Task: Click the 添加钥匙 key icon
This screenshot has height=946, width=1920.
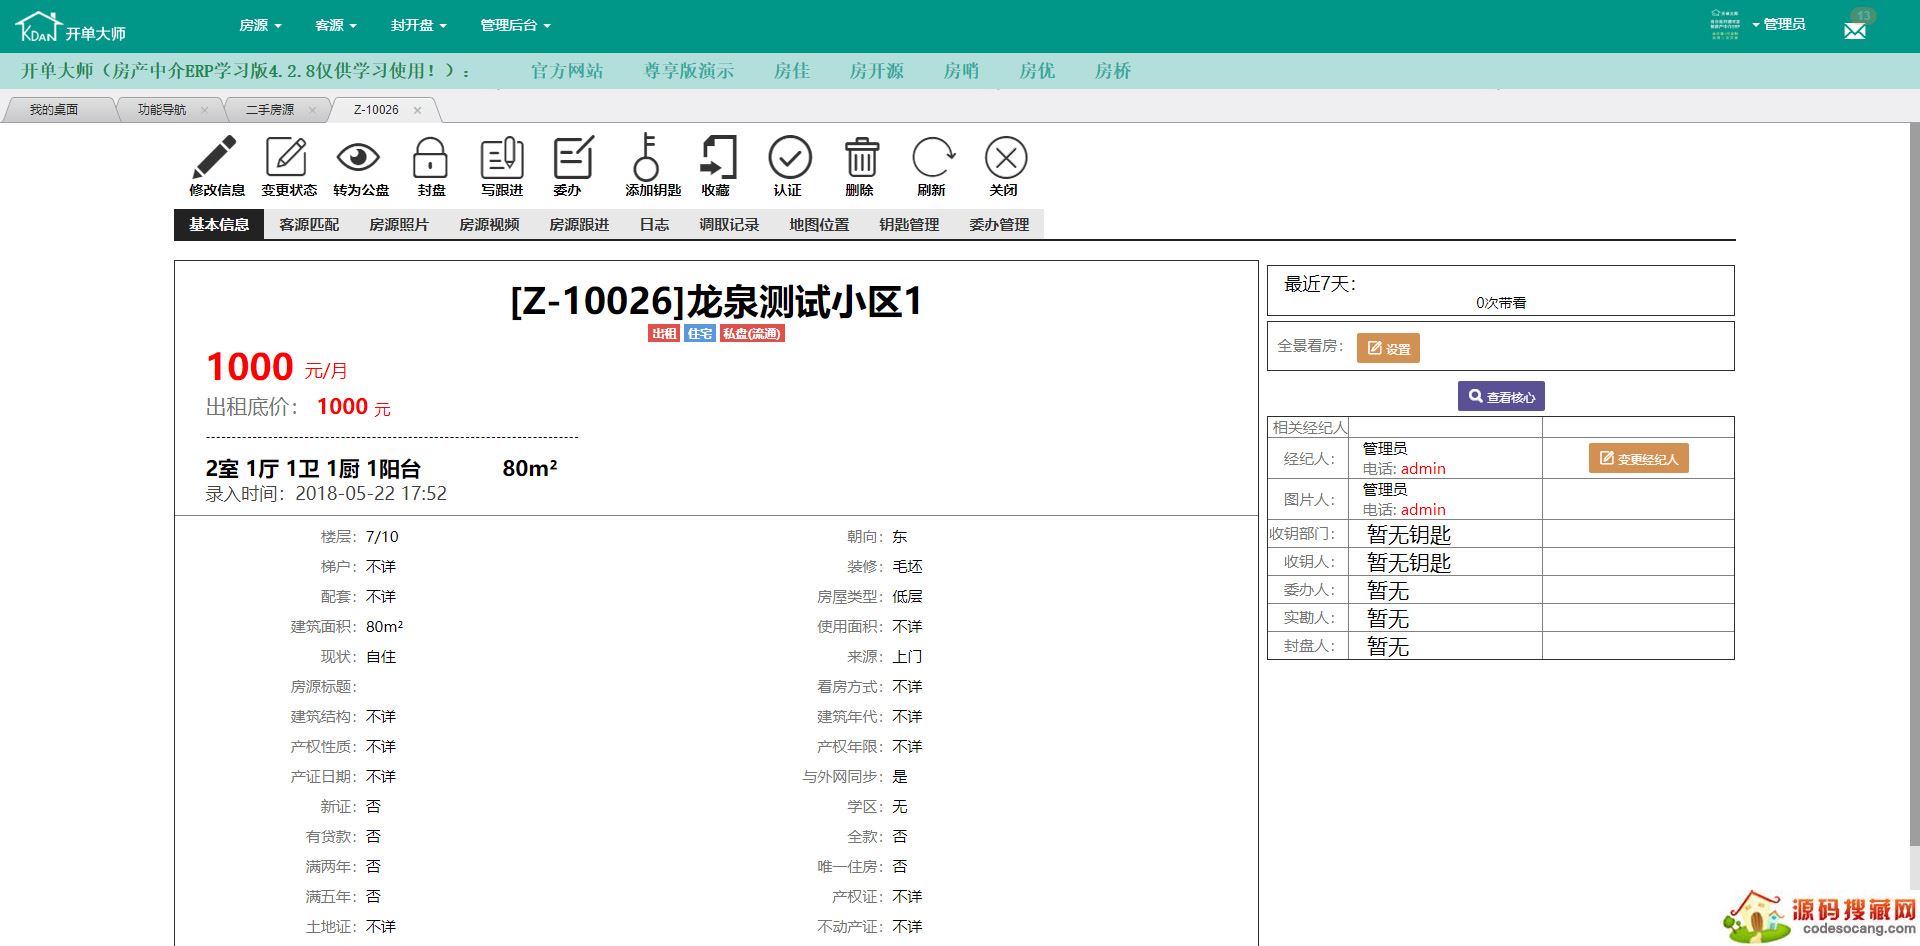Action: (x=648, y=159)
